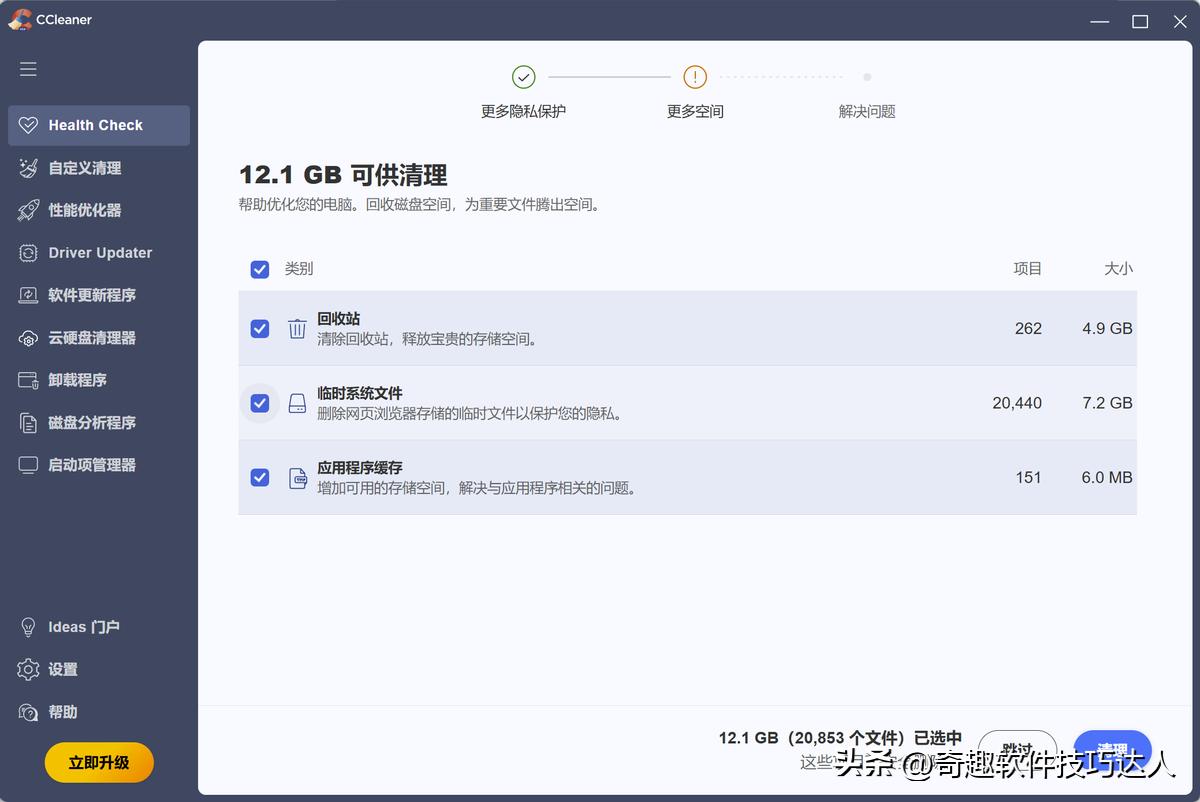
Task: Click the Driver Updater sidebar icon
Action: [x=27, y=252]
